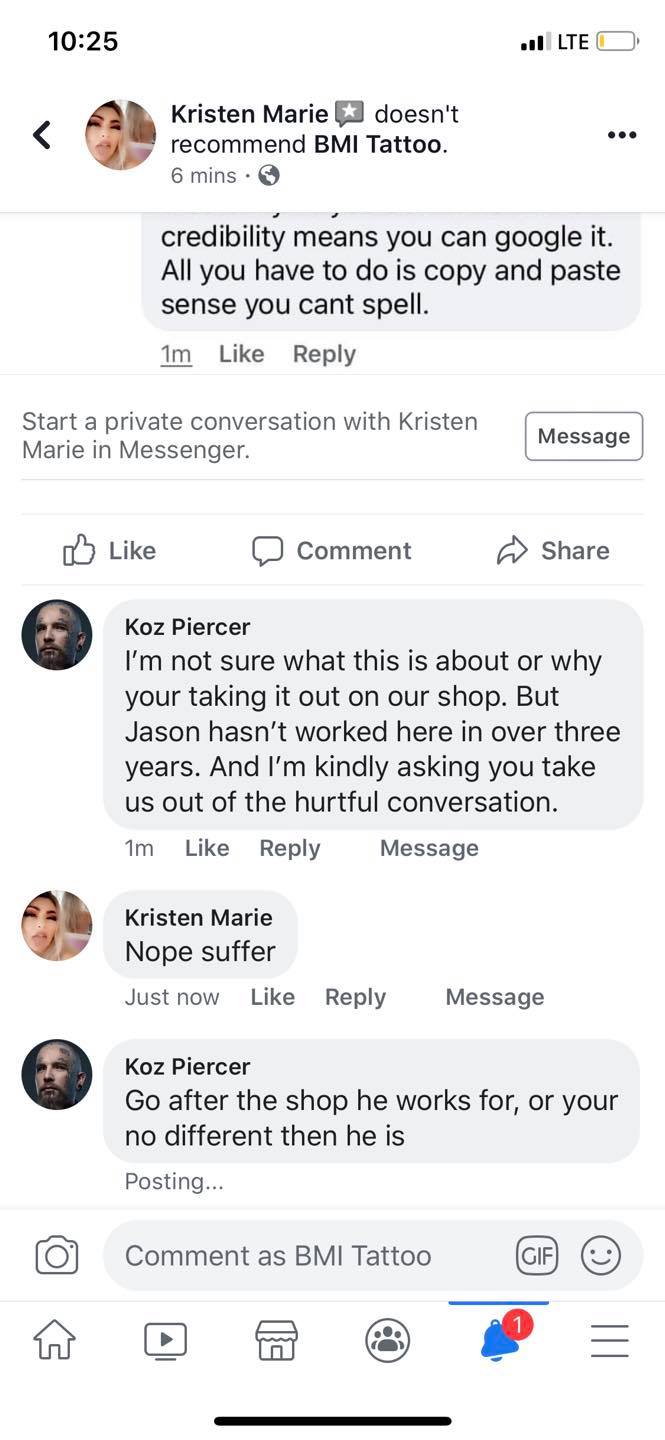The image size is (665, 1440).
Task: Open Kristen Marie's header profile picture
Action: click(x=121, y=135)
